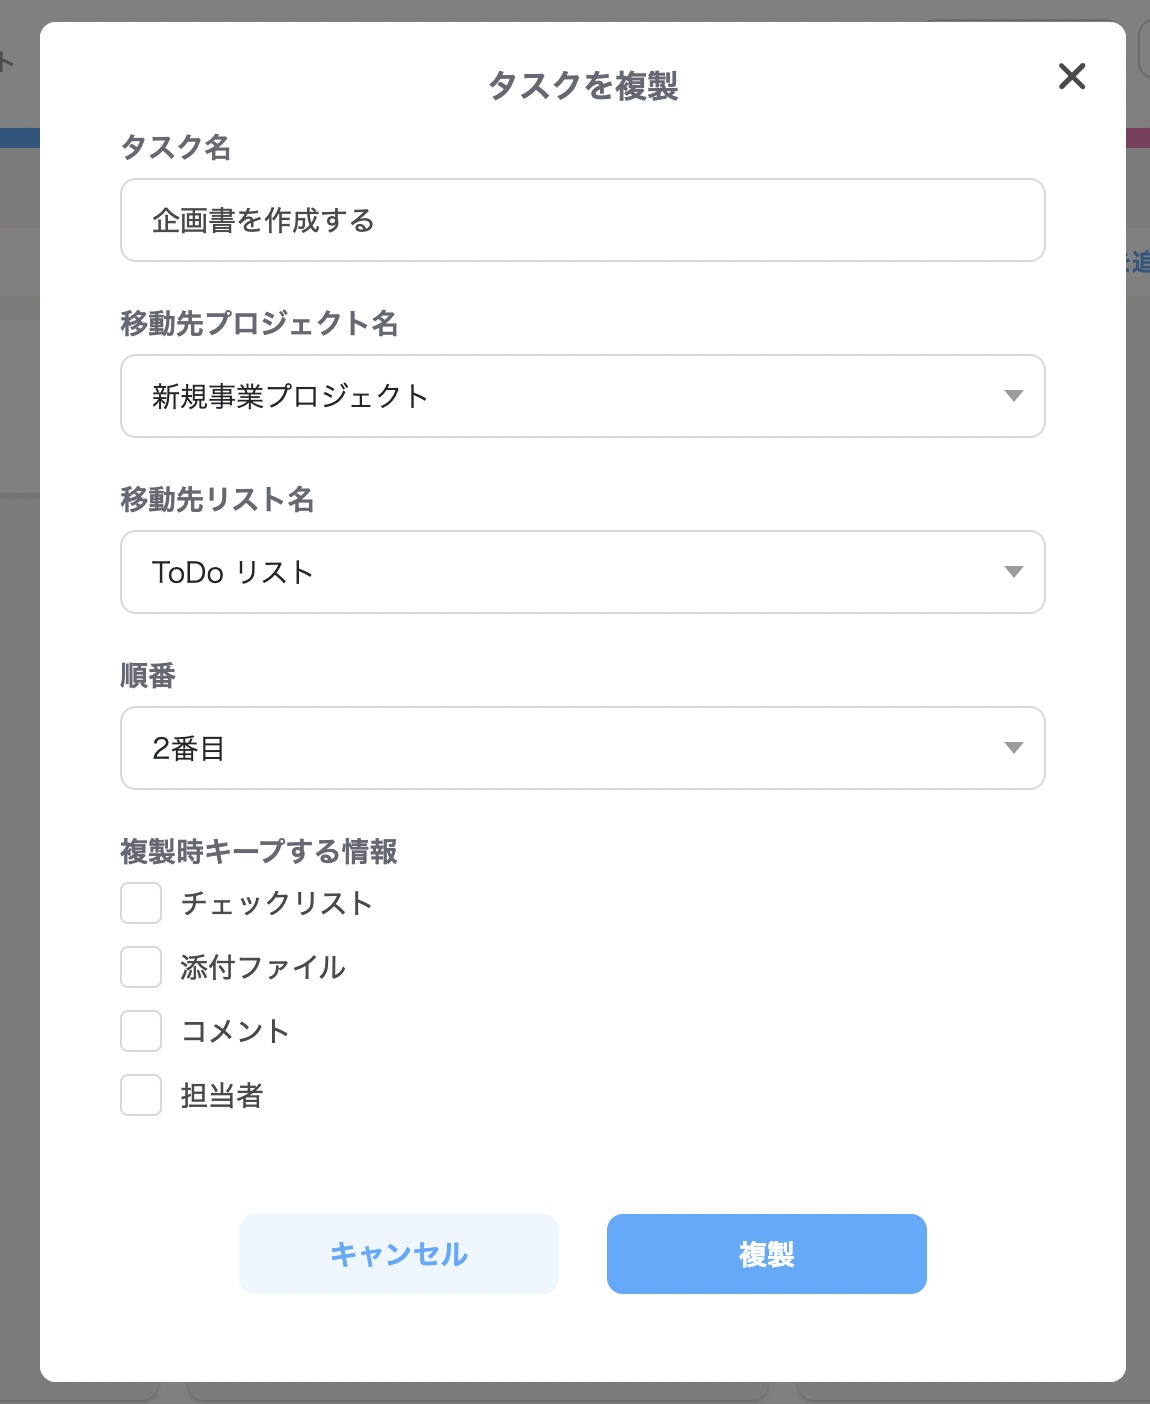The image size is (1150, 1404).
Task: Click the 移動先プロジェクト名 dropdown arrow
Action: pos(1015,396)
